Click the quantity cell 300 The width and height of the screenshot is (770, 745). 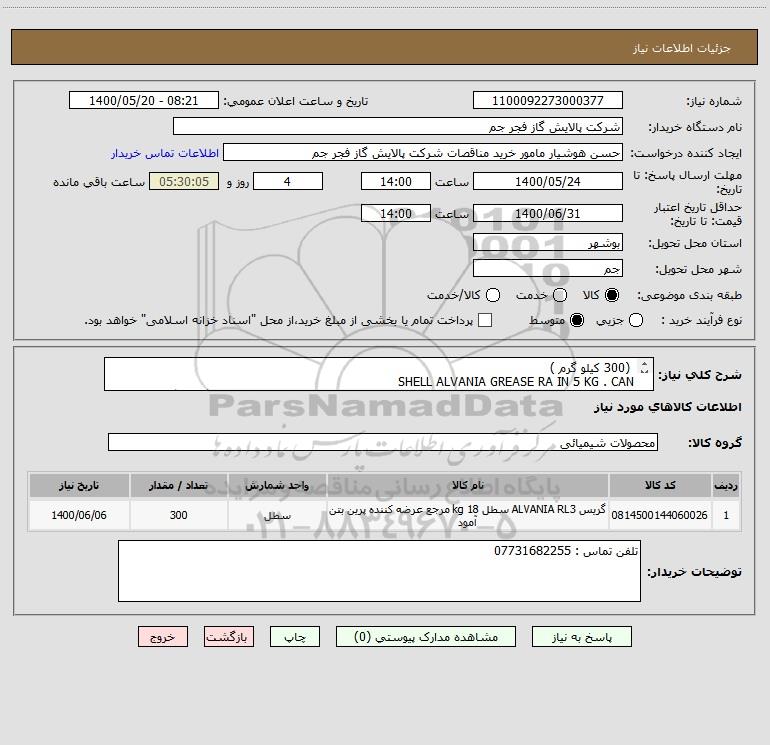(179, 515)
